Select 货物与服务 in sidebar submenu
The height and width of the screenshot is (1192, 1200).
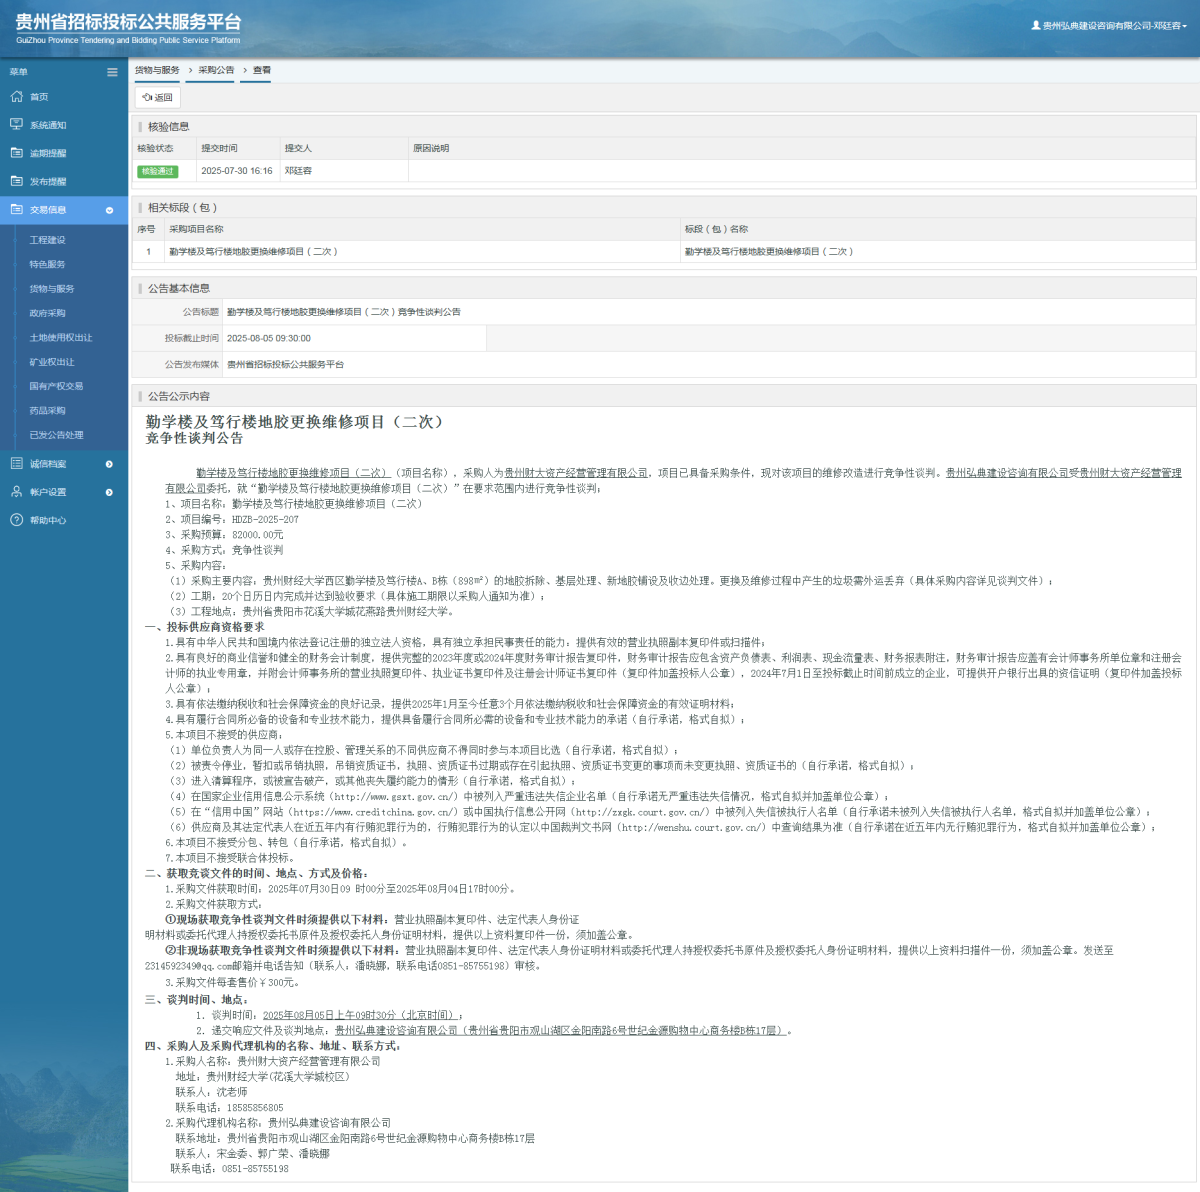coord(52,289)
